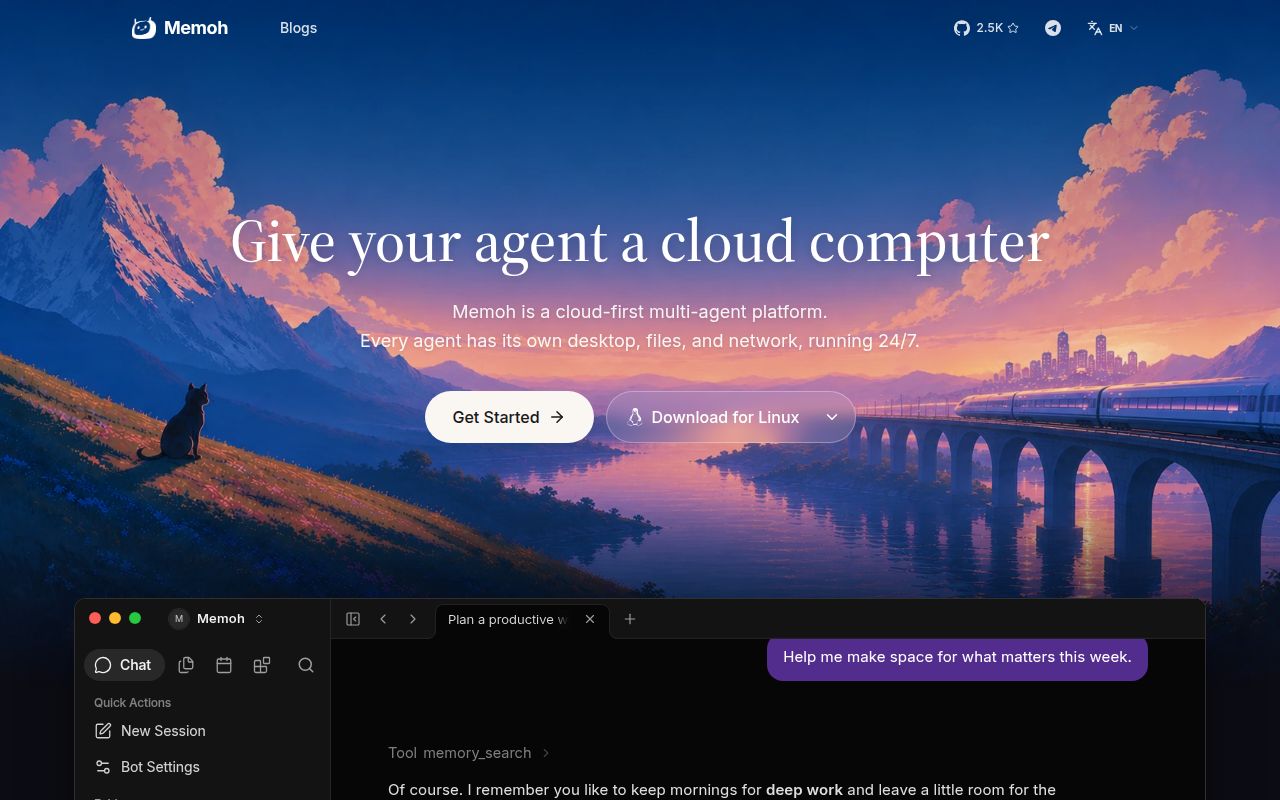This screenshot has width=1280, height=800.
Task: Open the apps grid icon in sidebar
Action: click(x=262, y=665)
